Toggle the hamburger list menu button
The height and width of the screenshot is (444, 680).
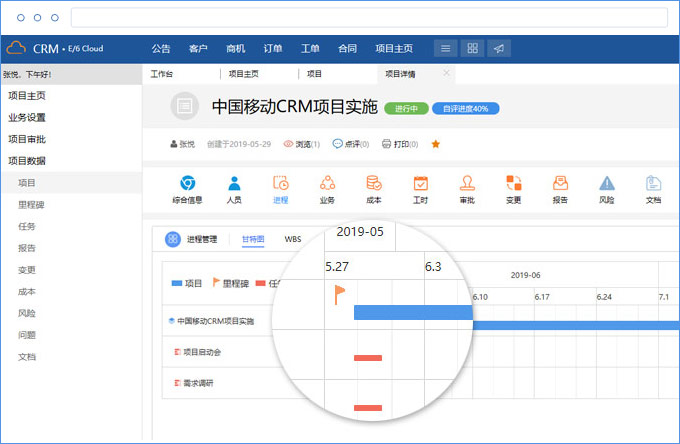[x=446, y=48]
